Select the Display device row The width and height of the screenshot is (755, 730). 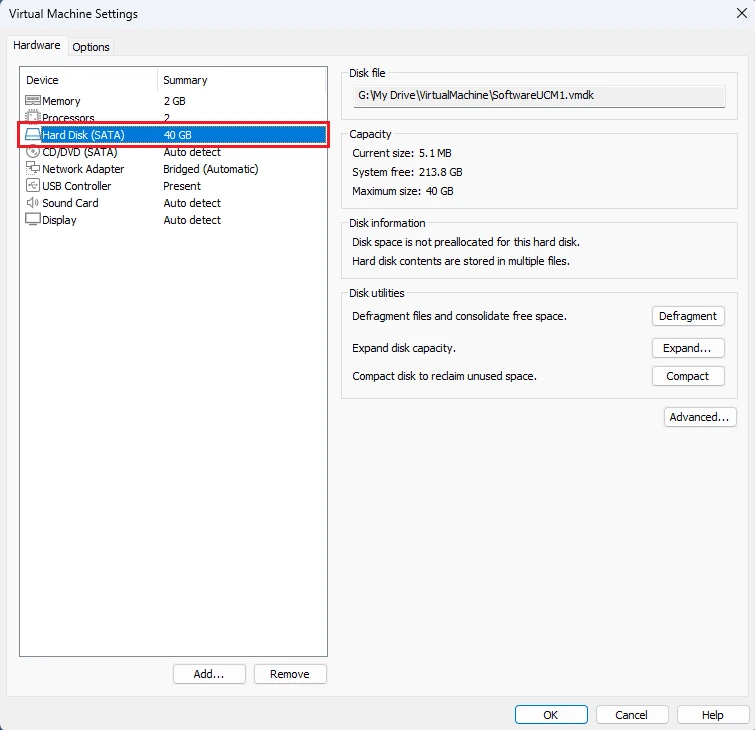(173, 220)
